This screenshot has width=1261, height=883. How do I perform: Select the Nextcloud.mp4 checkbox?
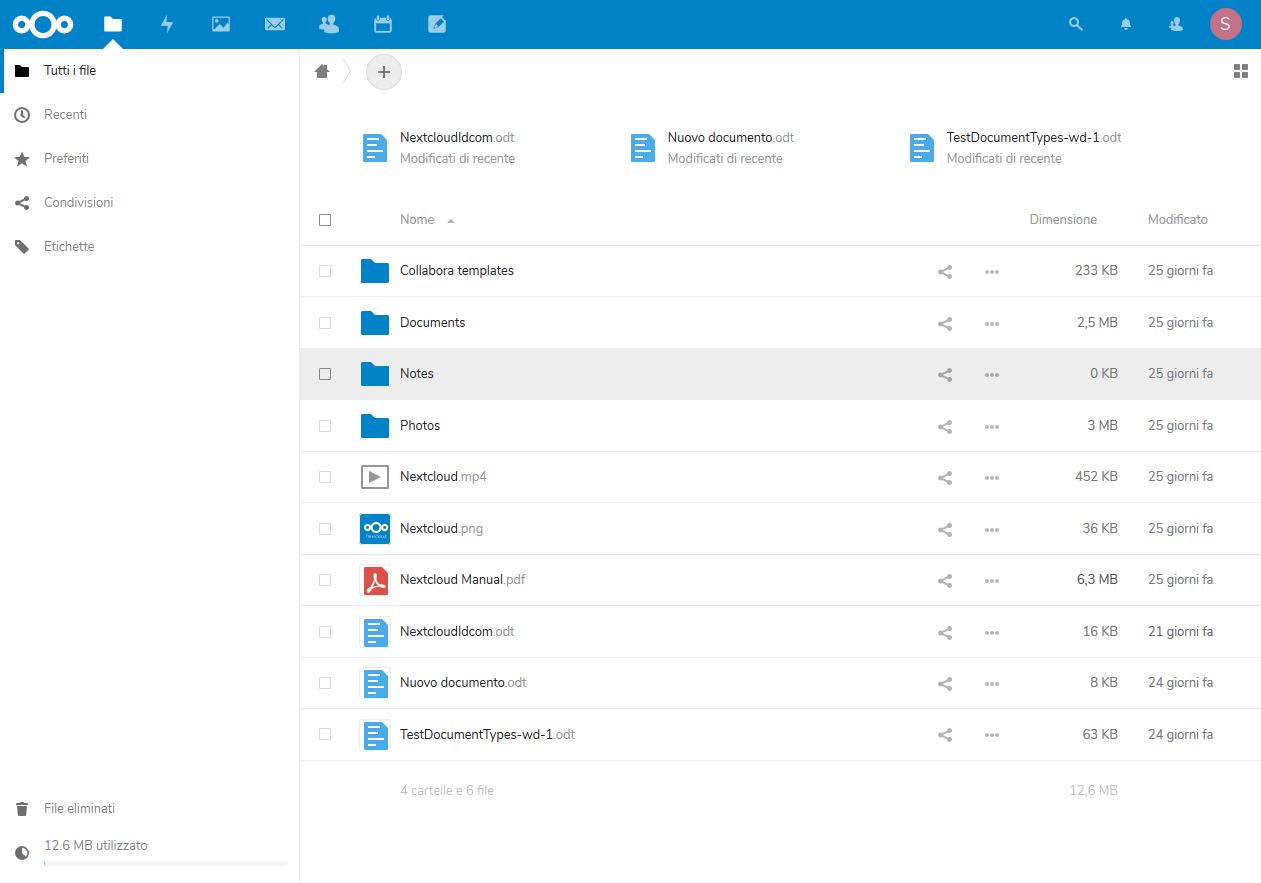click(325, 477)
